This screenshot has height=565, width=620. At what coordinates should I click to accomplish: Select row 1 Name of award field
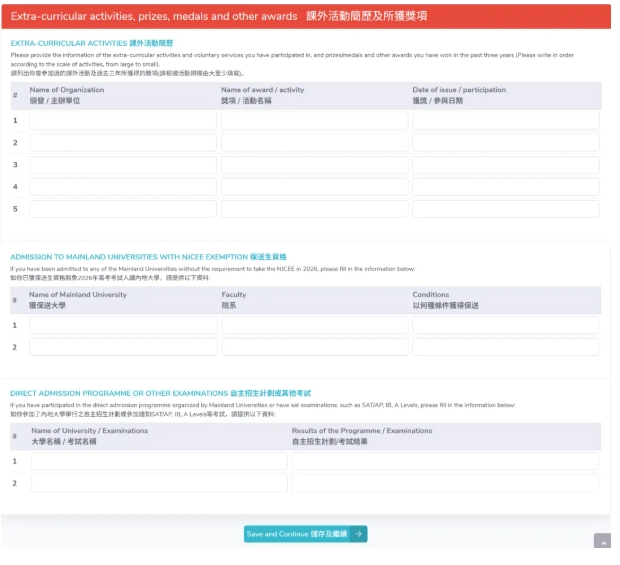[x=314, y=120]
